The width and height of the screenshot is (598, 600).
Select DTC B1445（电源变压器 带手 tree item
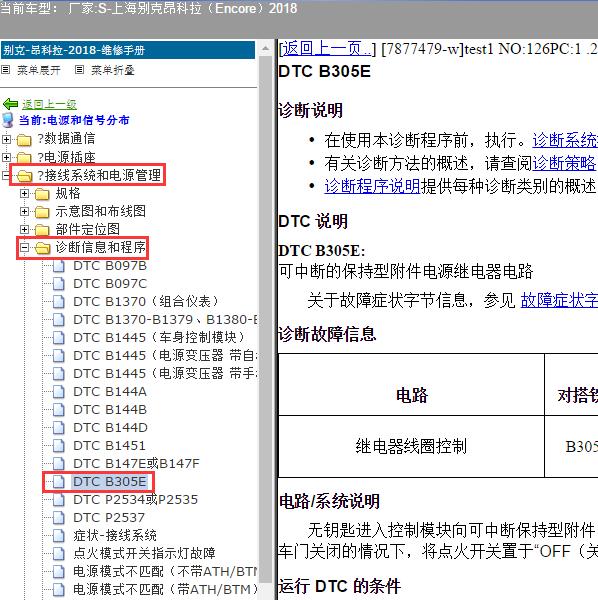(x=166, y=373)
